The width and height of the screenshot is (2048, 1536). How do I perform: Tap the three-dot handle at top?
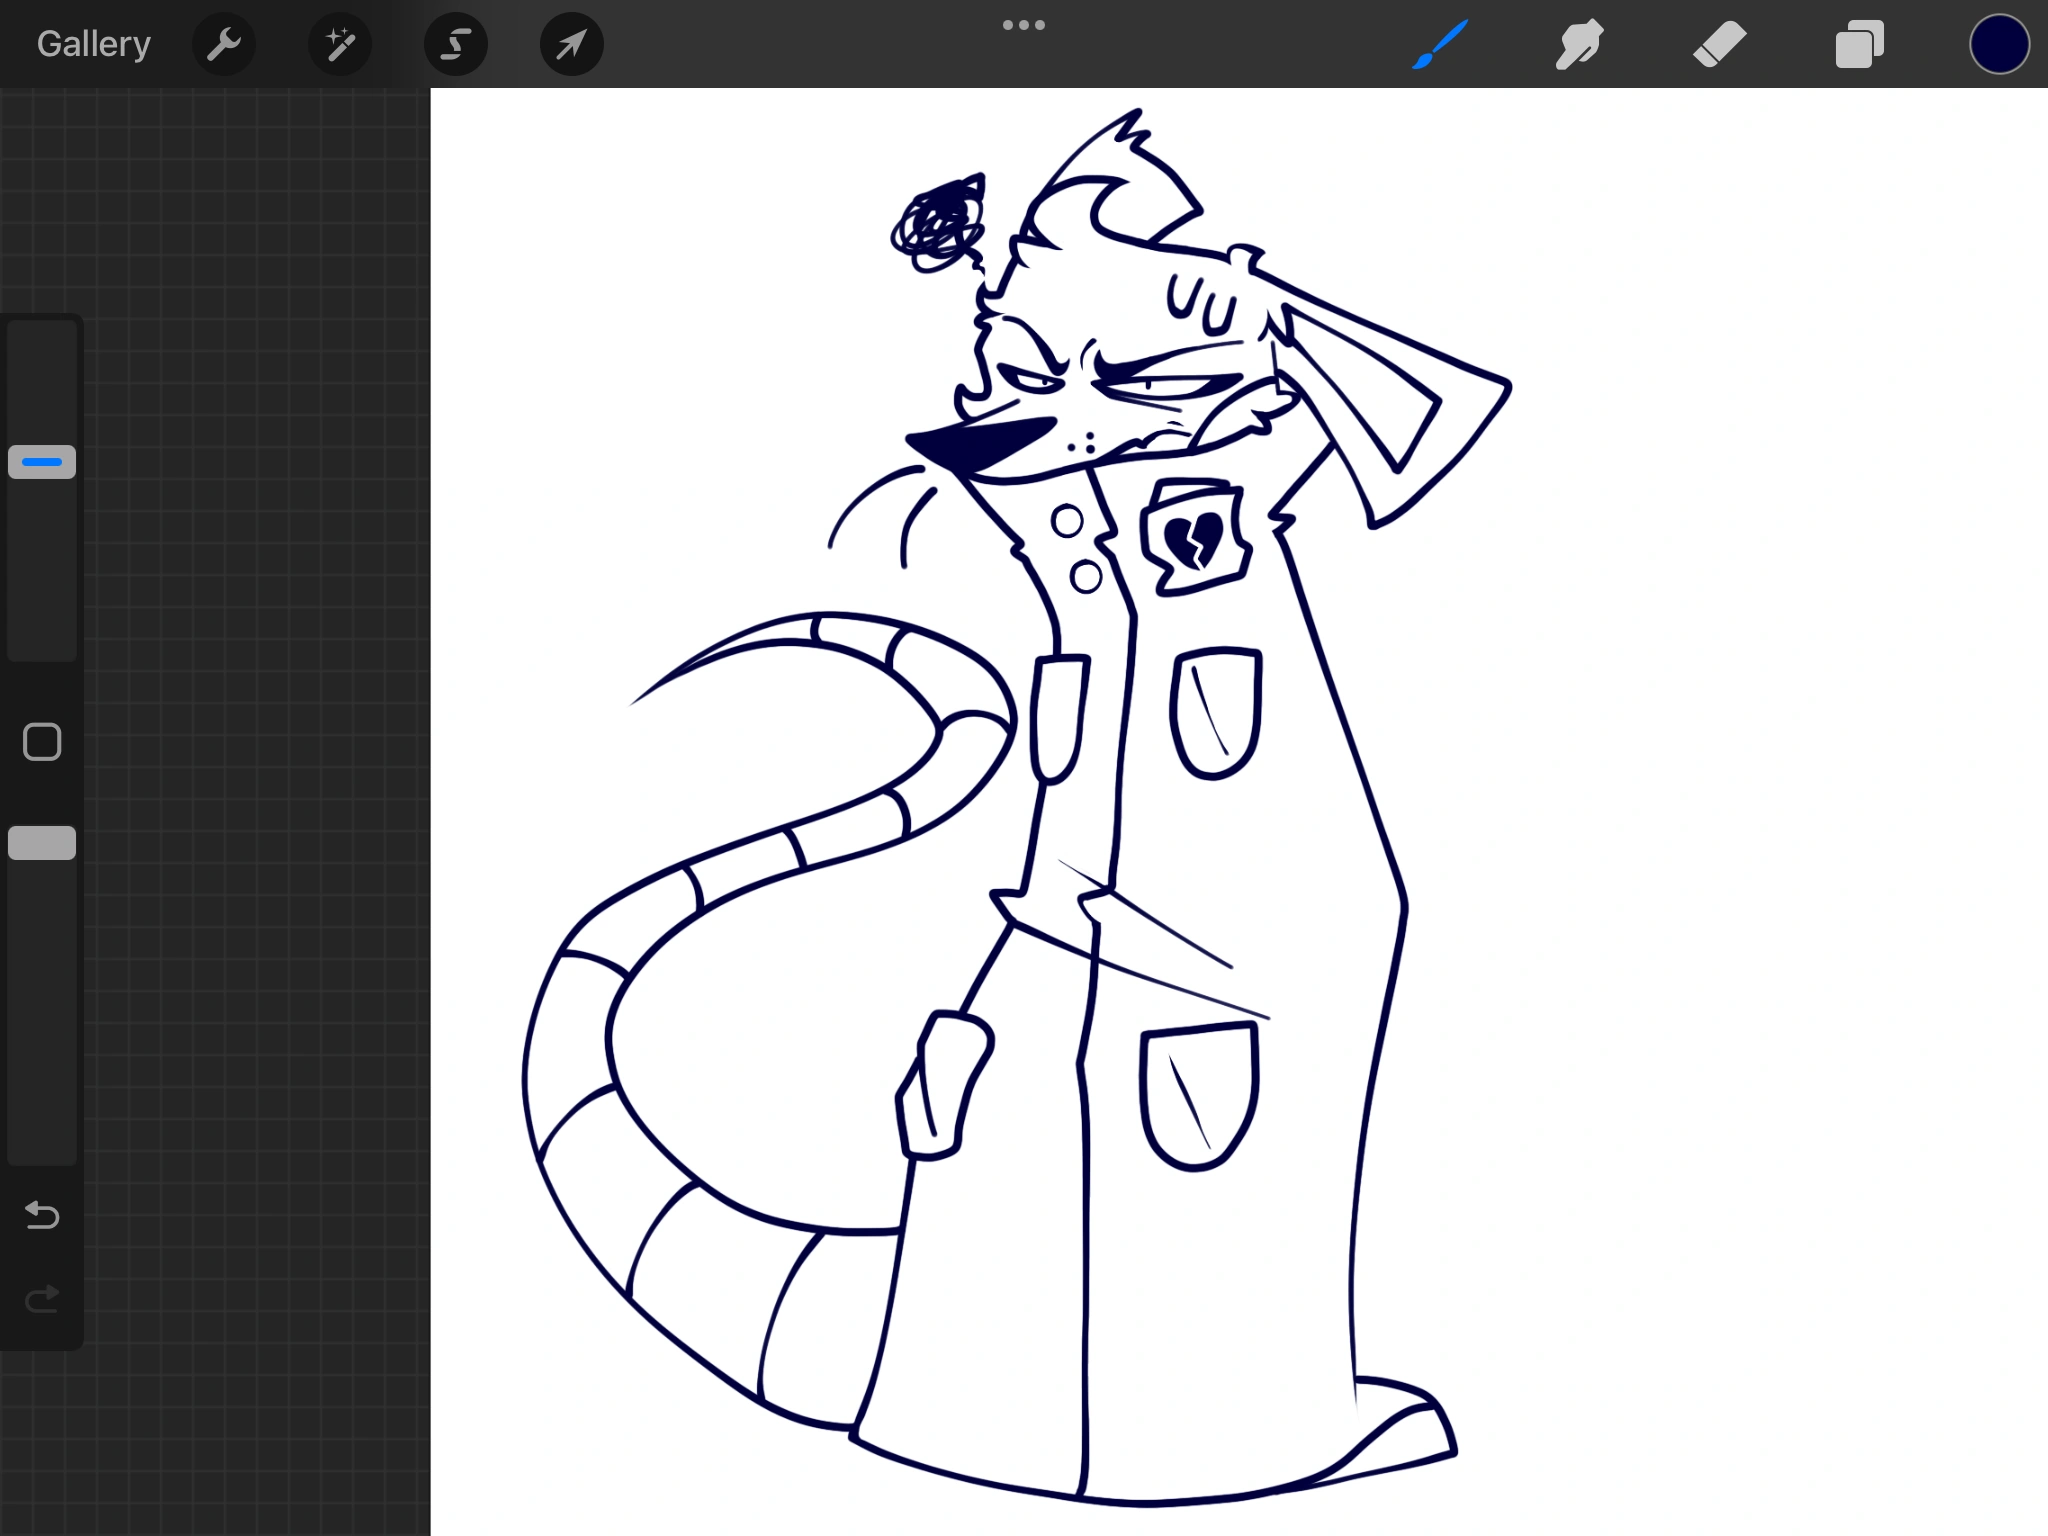(x=1023, y=25)
